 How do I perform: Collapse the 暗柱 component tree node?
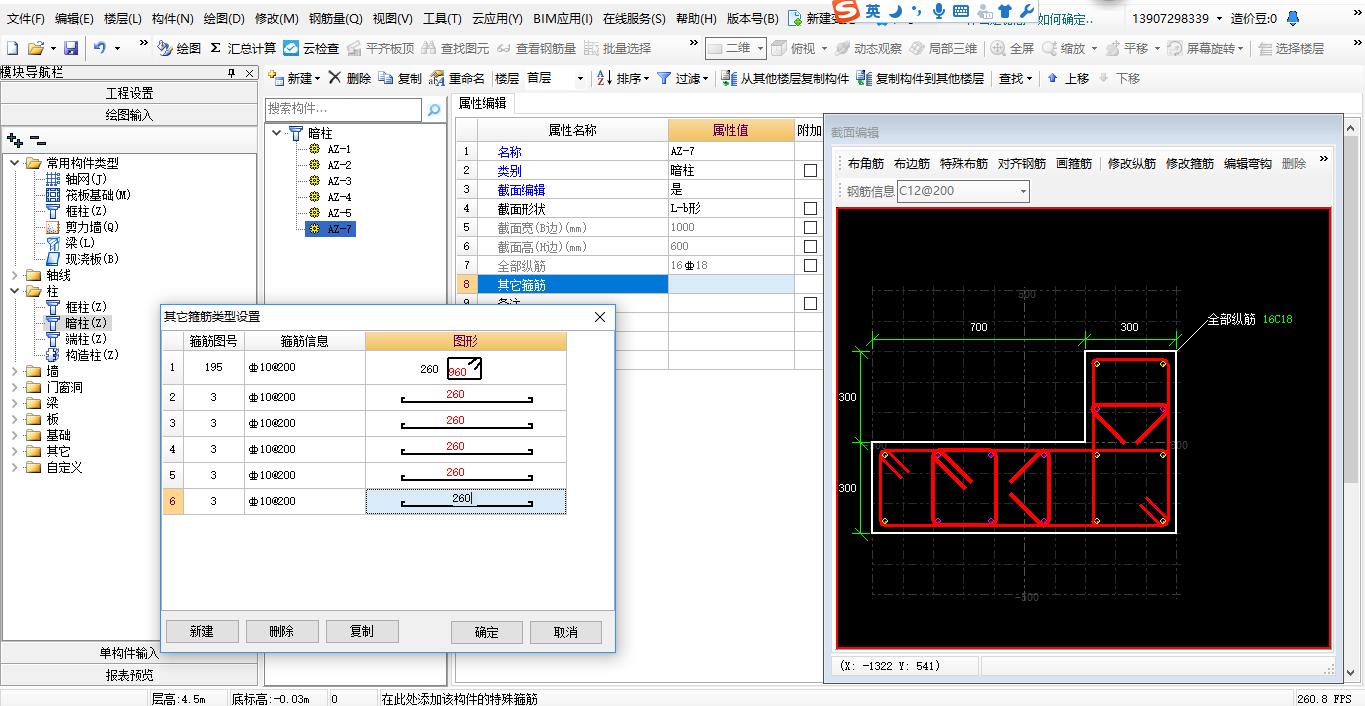coord(277,133)
